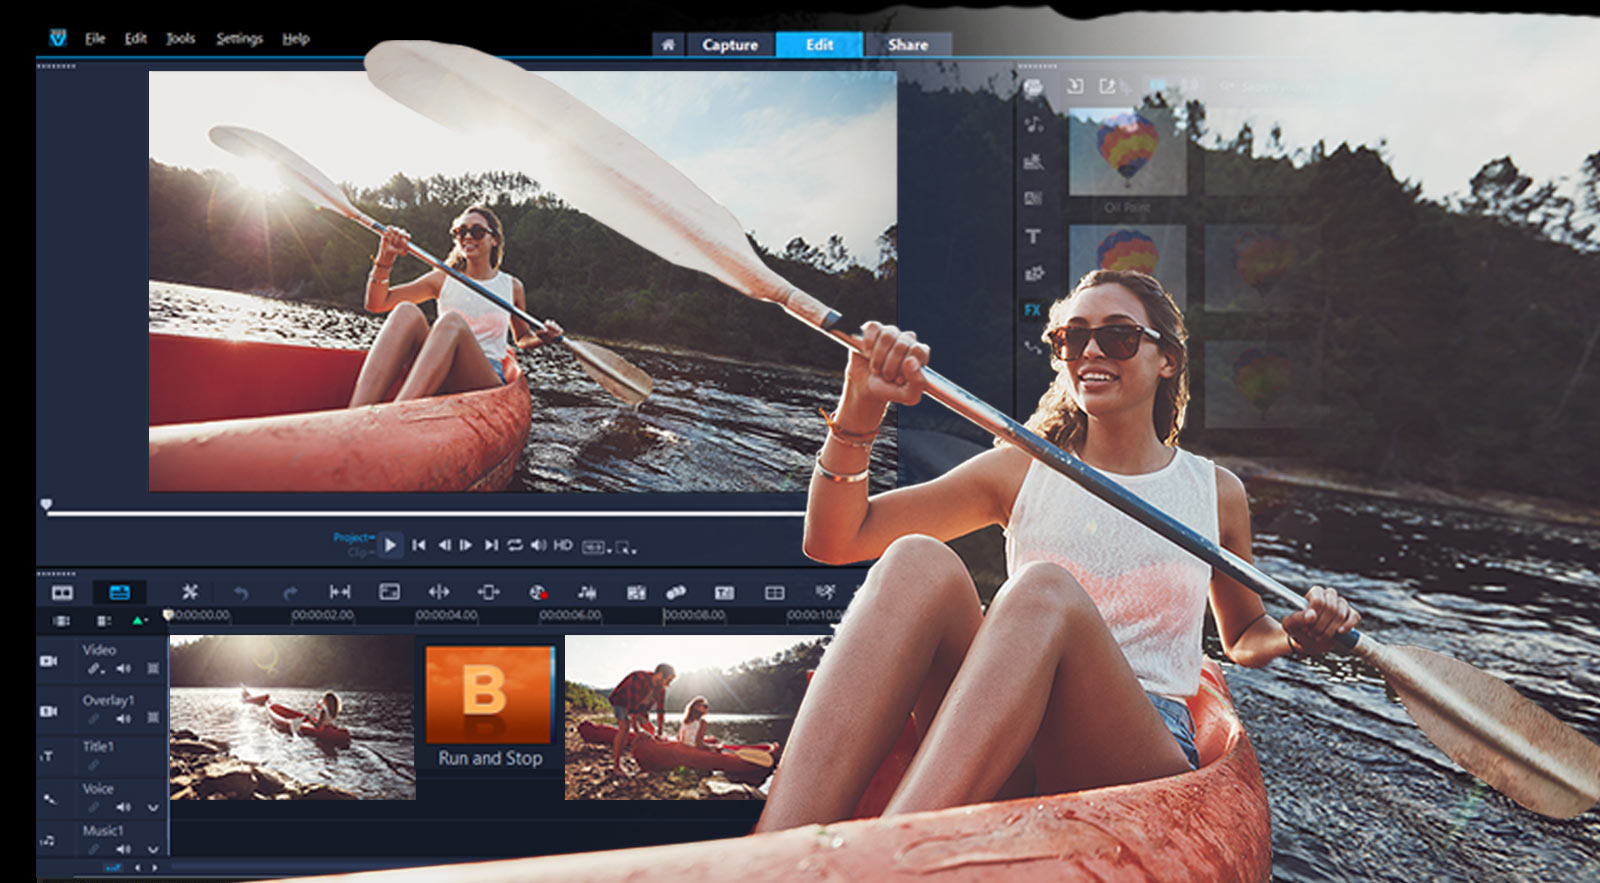The height and width of the screenshot is (883, 1600).
Task: Toggle ripple editing on Overlay1 track
Action: (x=93, y=718)
